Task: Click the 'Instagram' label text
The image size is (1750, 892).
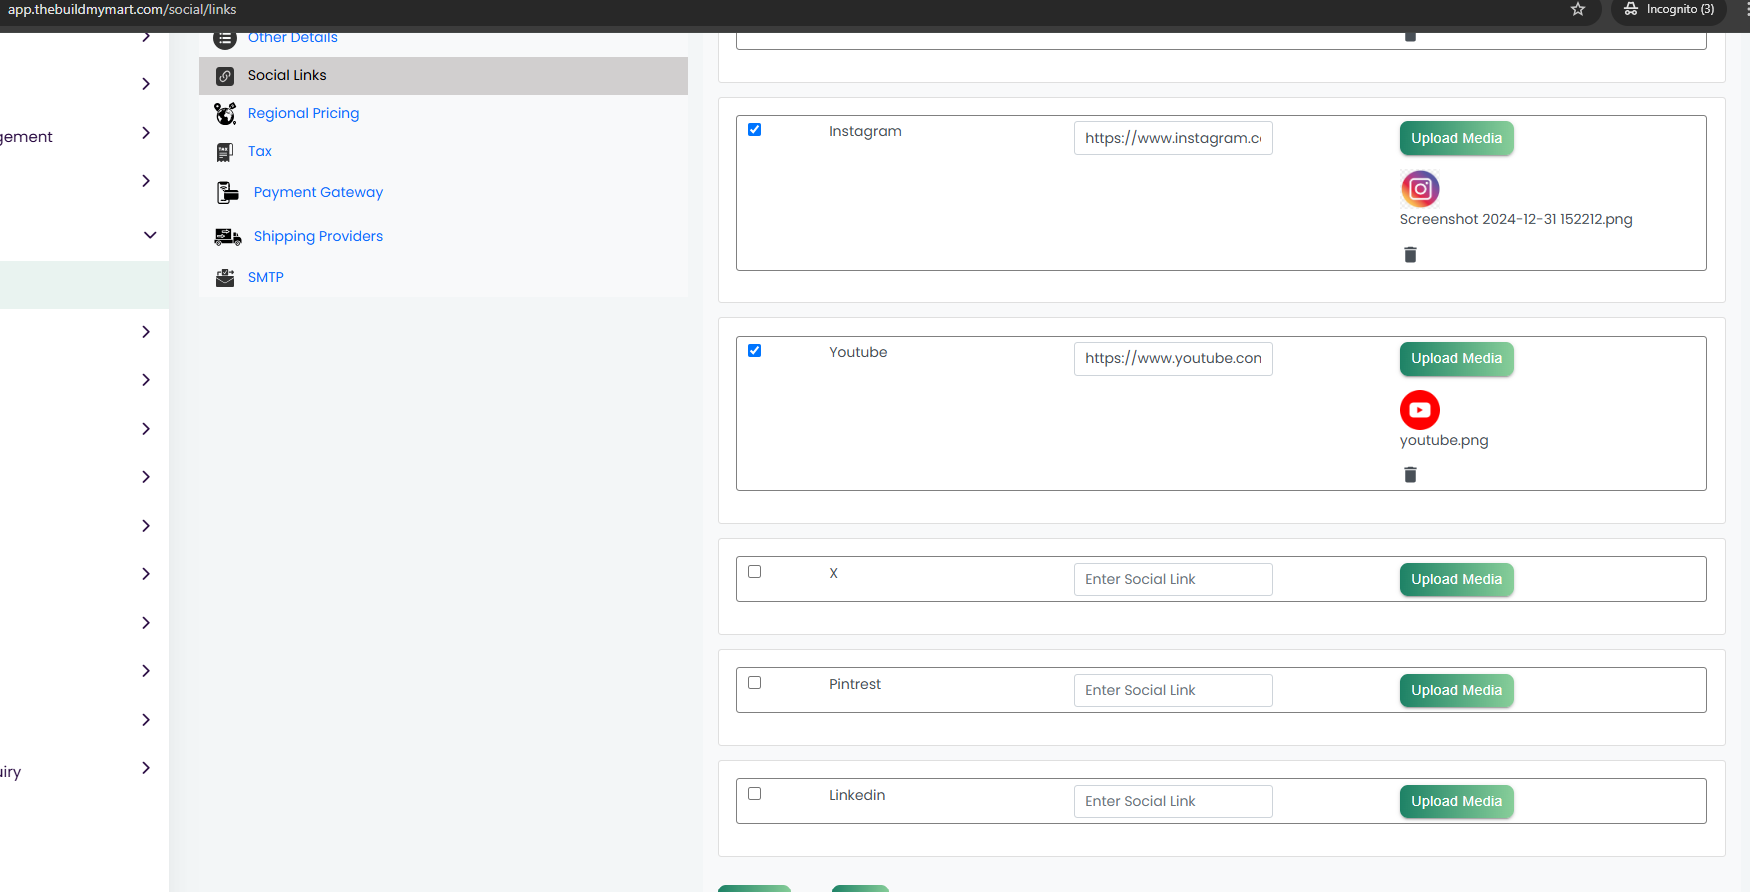Action: tap(865, 132)
